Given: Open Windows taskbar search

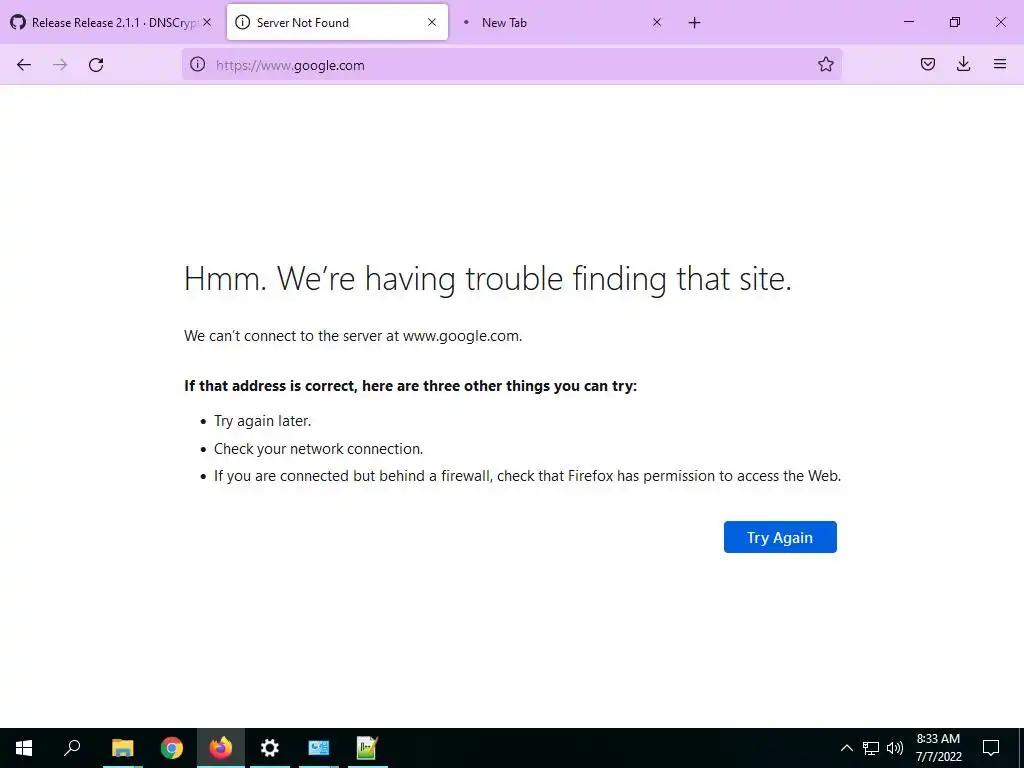Looking at the screenshot, I should pos(72,748).
